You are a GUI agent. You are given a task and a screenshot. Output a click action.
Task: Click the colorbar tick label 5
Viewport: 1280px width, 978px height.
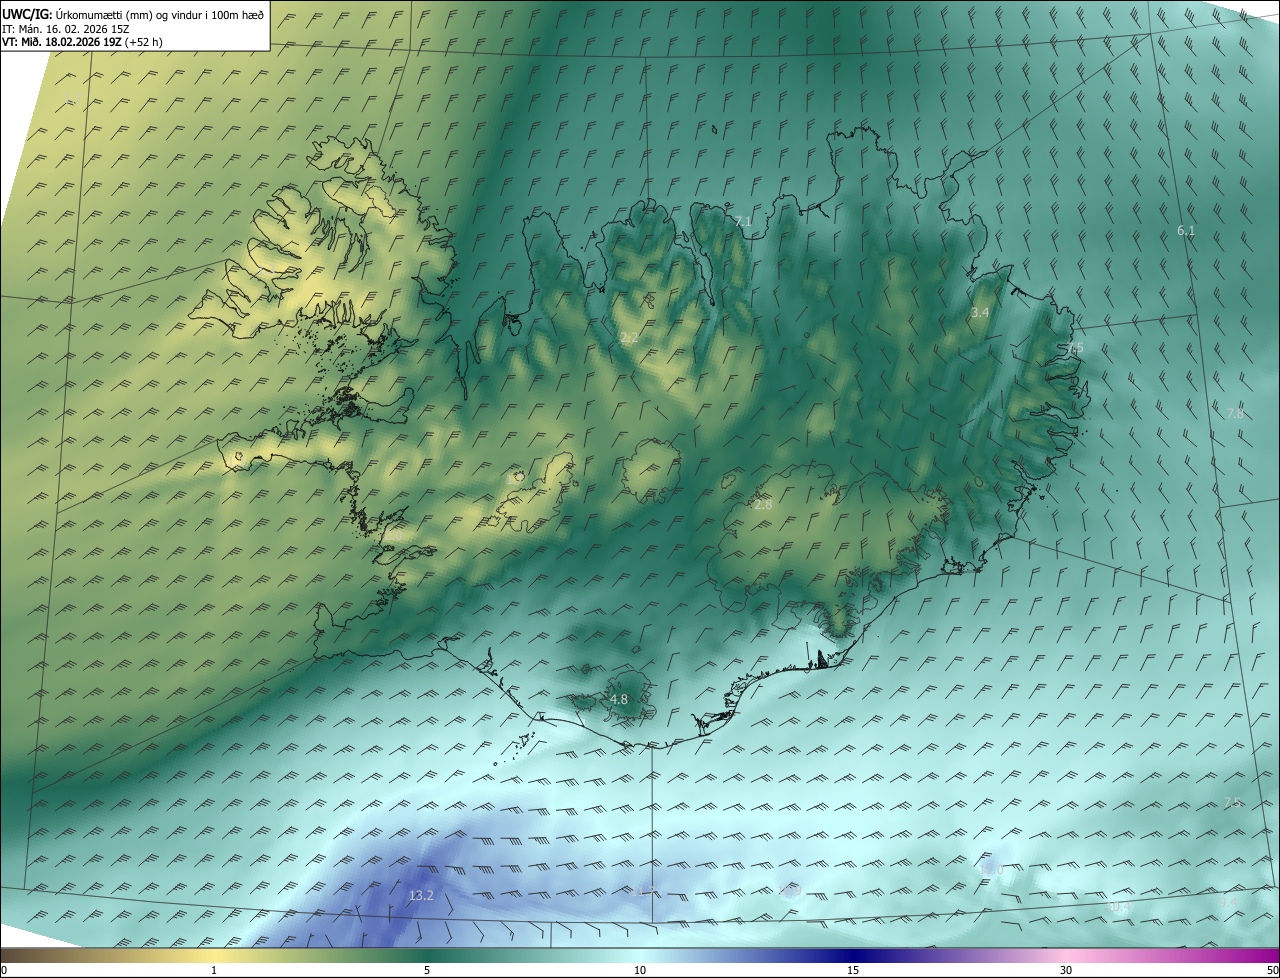[427, 970]
